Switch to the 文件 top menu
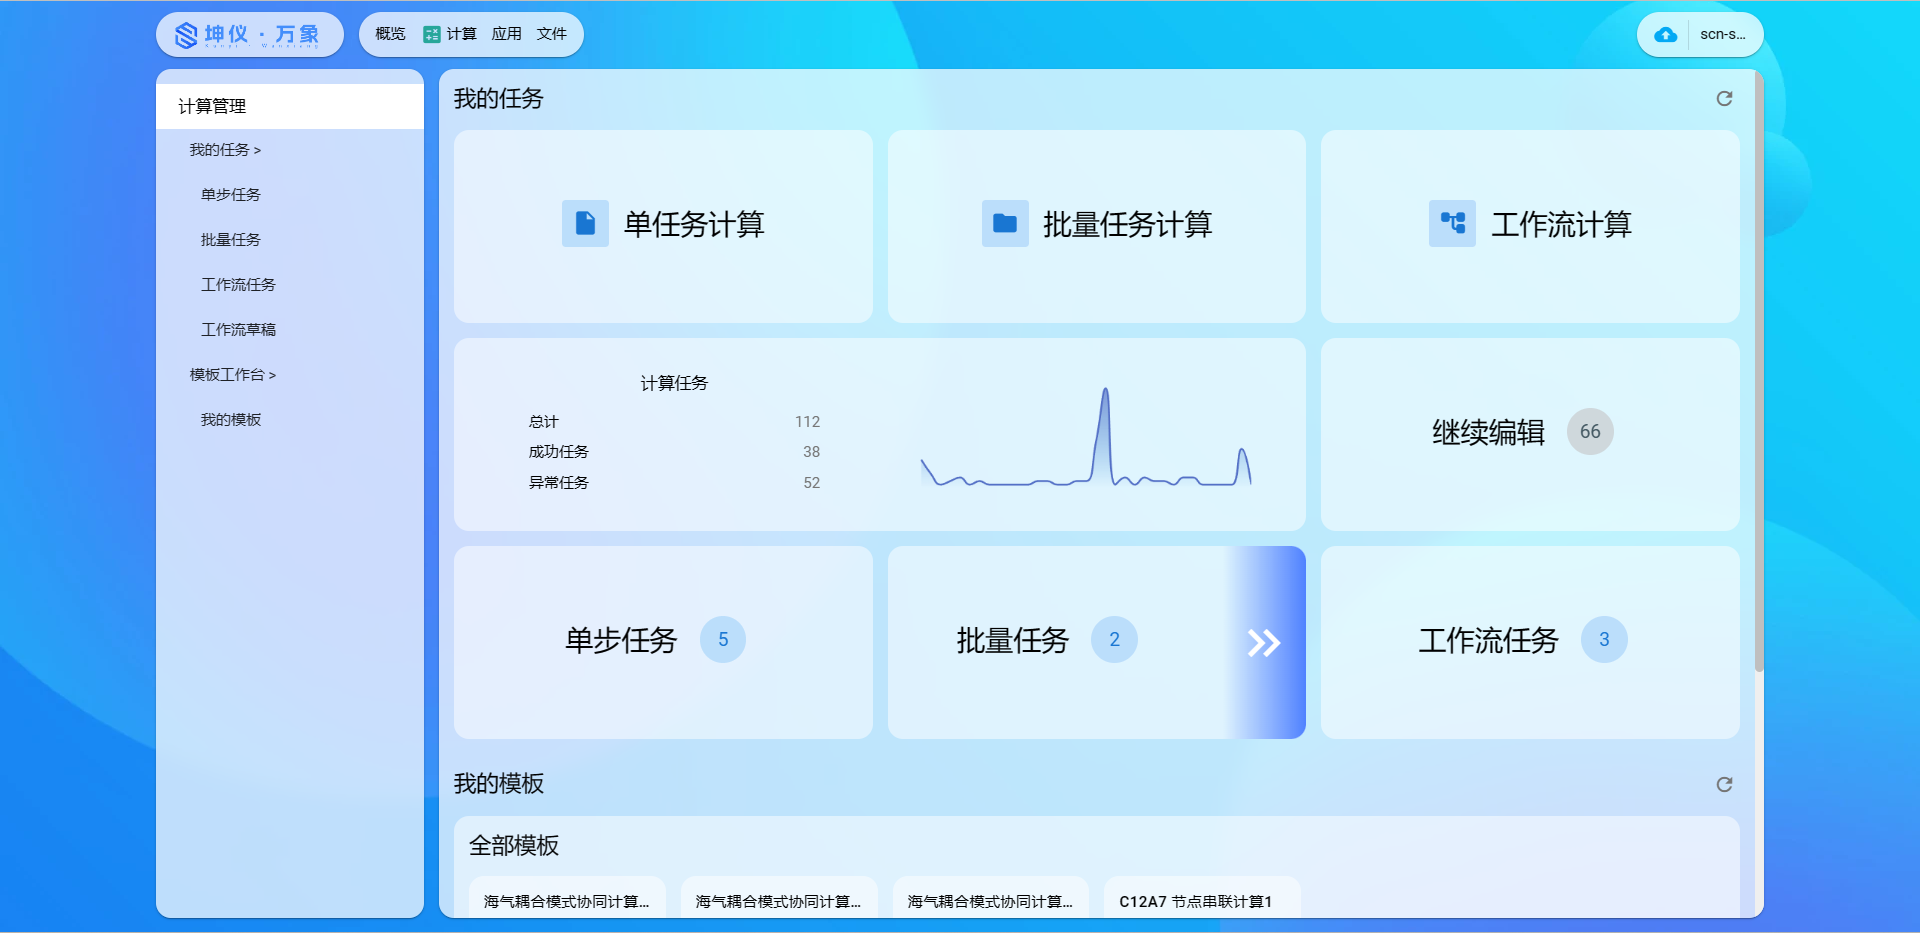The image size is (1920, 933). (552, 34)
